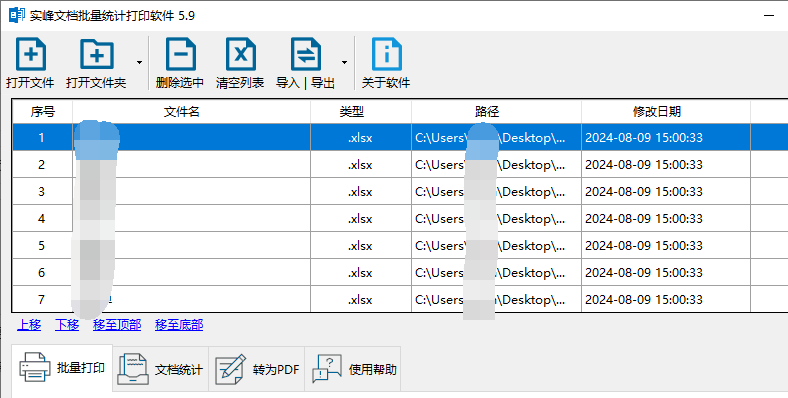Expand the dropdown arrow beside 导入 | 导出
The height and width of the screenshot is (398, 788).
[x=344, y=62]
